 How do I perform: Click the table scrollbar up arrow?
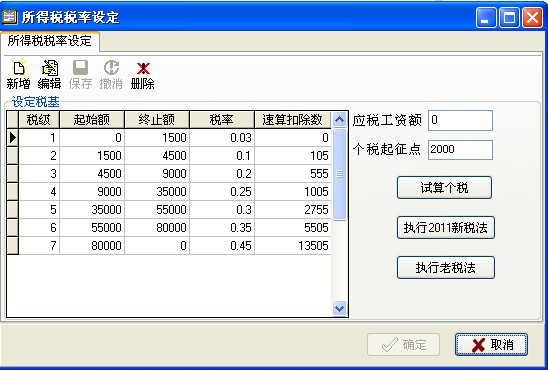[x=339, y=120]
